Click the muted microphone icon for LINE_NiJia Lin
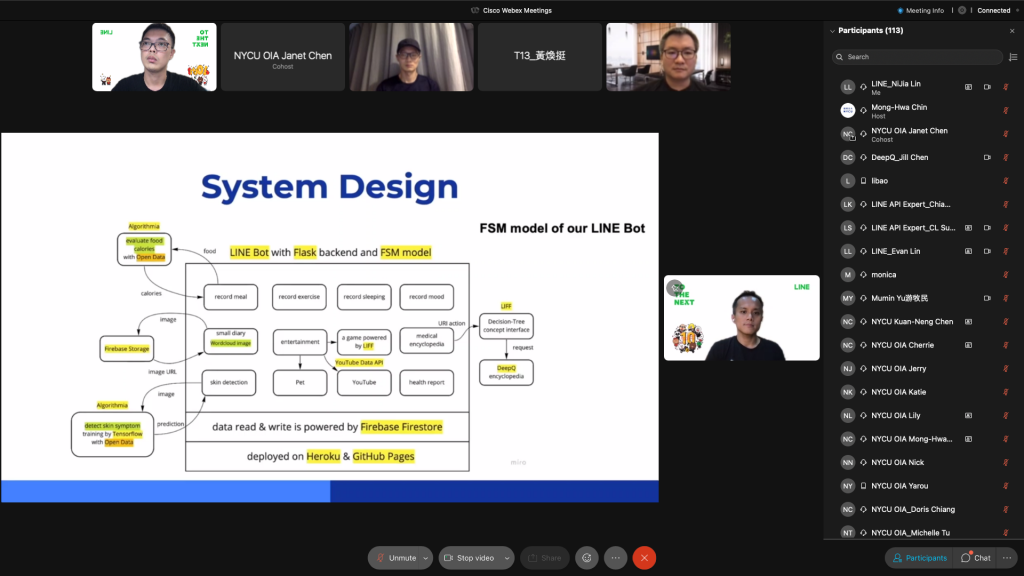 point(1006,87)
